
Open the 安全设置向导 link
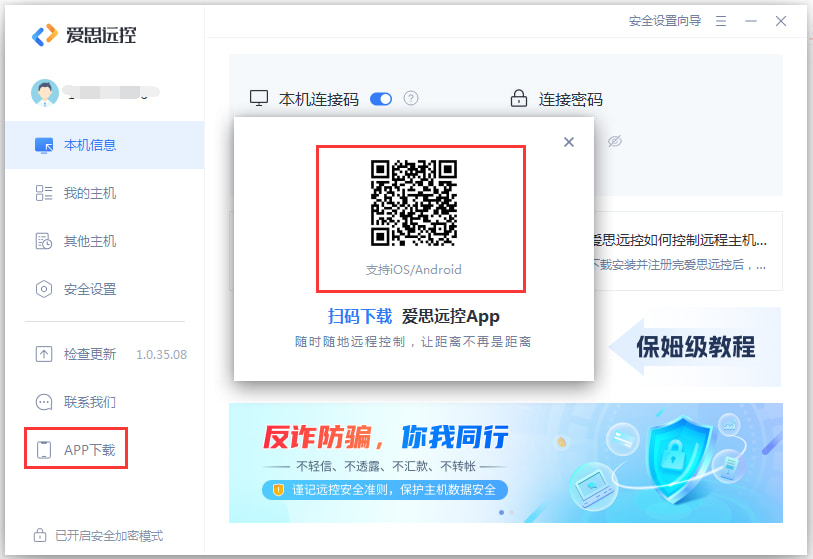click(664, 21)
